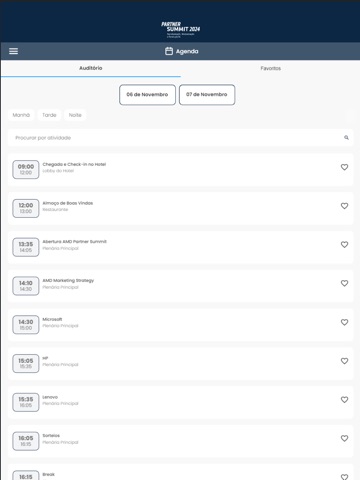Favorite the Abertura AMD Partner Summit session
This screenshot has width=360, height=480.
tap(344, 244)
